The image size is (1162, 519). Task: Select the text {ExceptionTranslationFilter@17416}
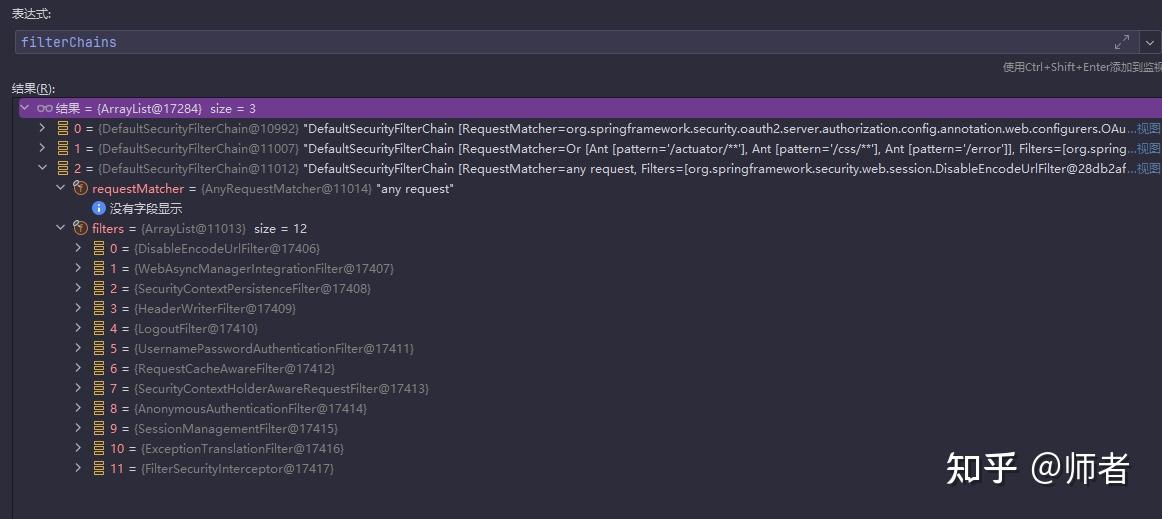click(242, 449)
